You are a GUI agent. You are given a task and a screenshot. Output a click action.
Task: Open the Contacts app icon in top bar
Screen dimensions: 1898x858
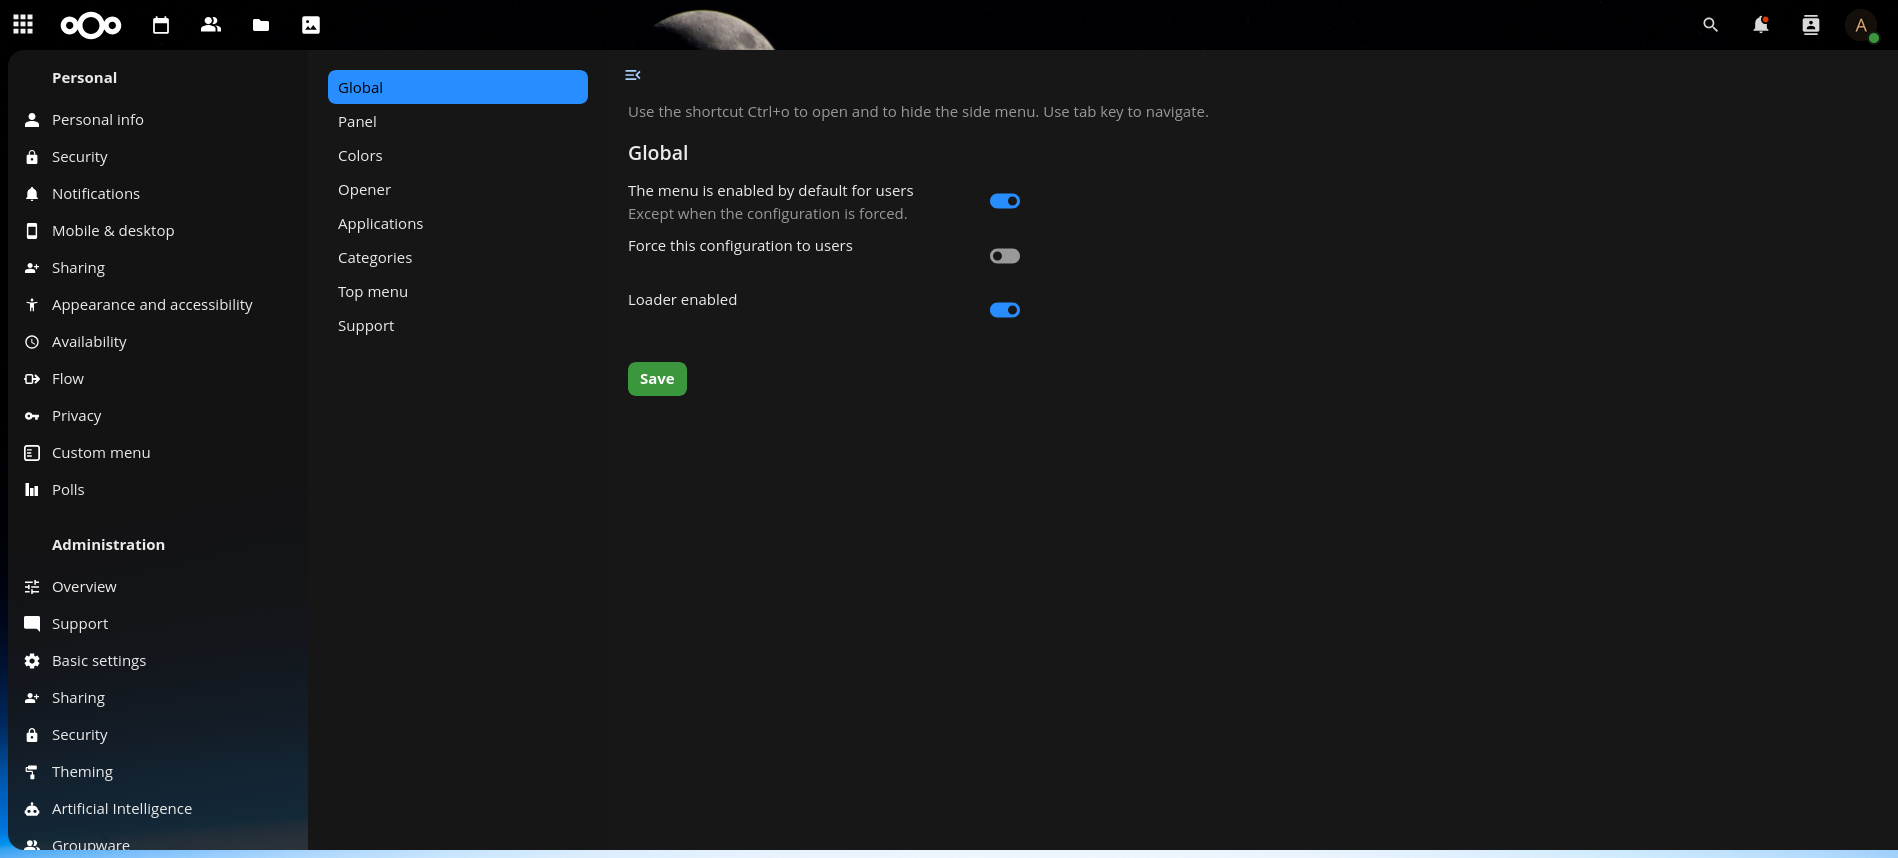pyautogui.click(x=211, y=25)
